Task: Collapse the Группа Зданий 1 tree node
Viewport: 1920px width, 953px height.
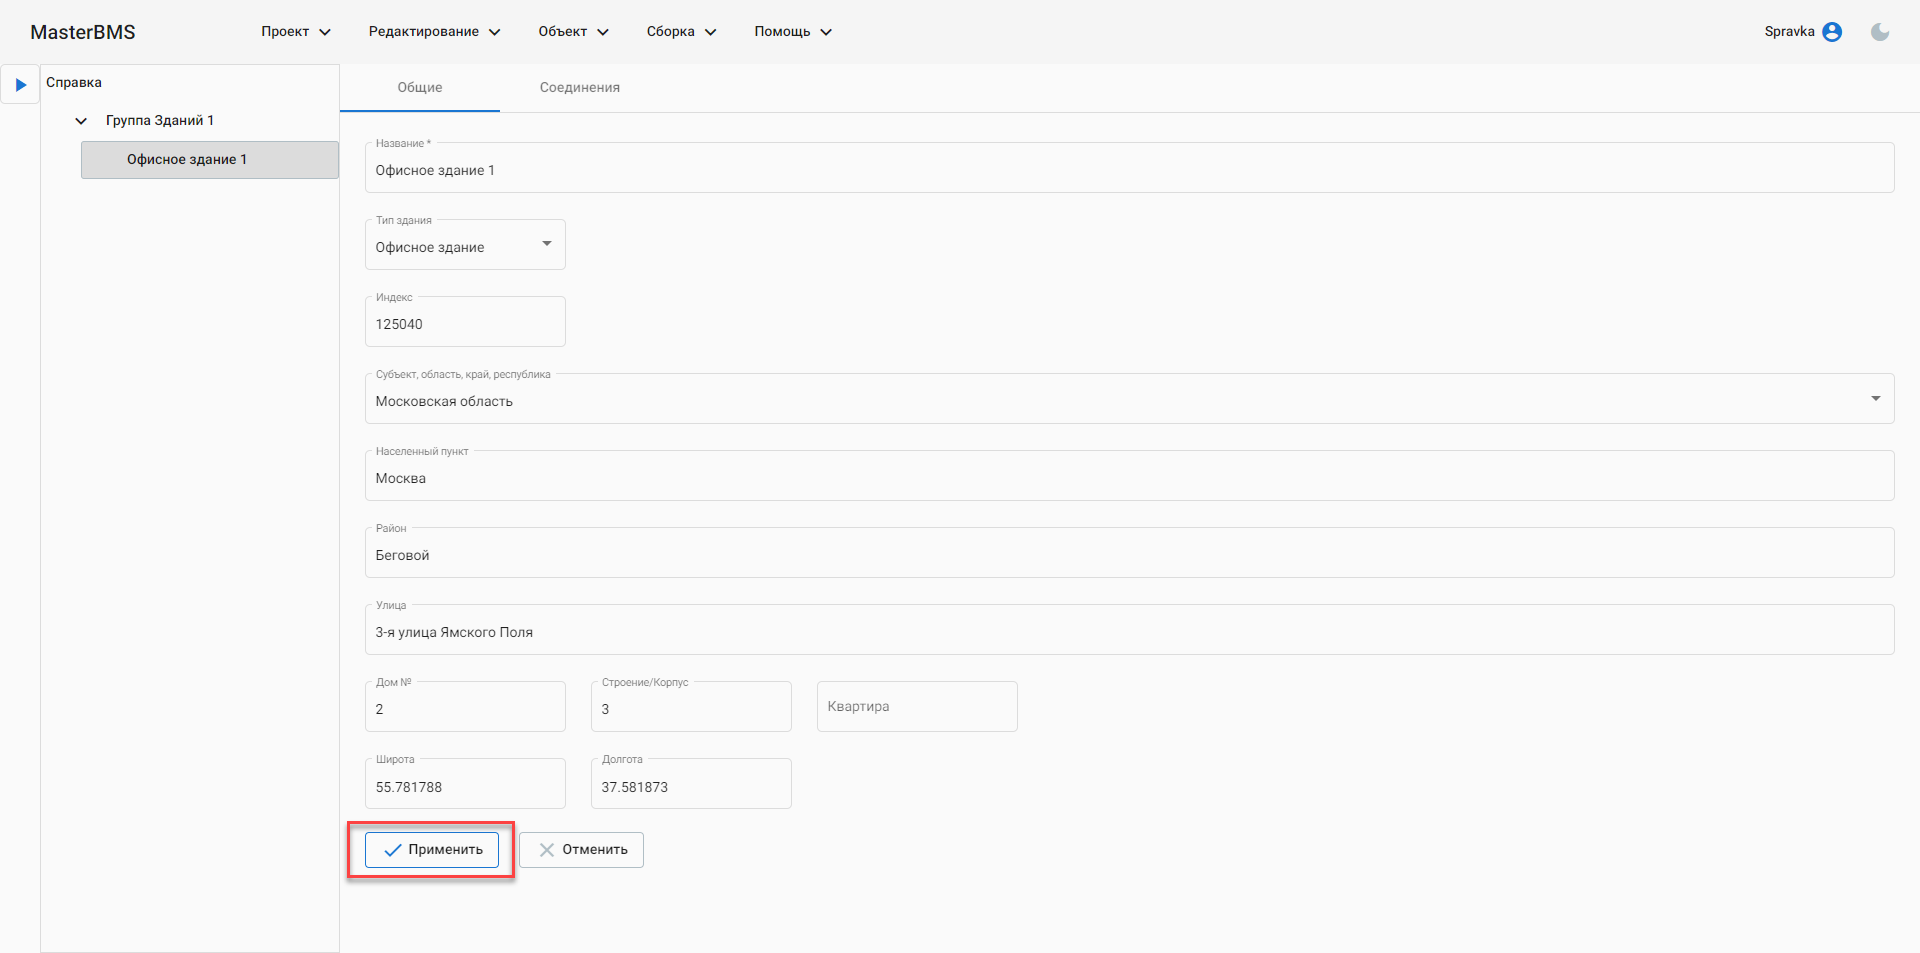Action: (82, 121)
